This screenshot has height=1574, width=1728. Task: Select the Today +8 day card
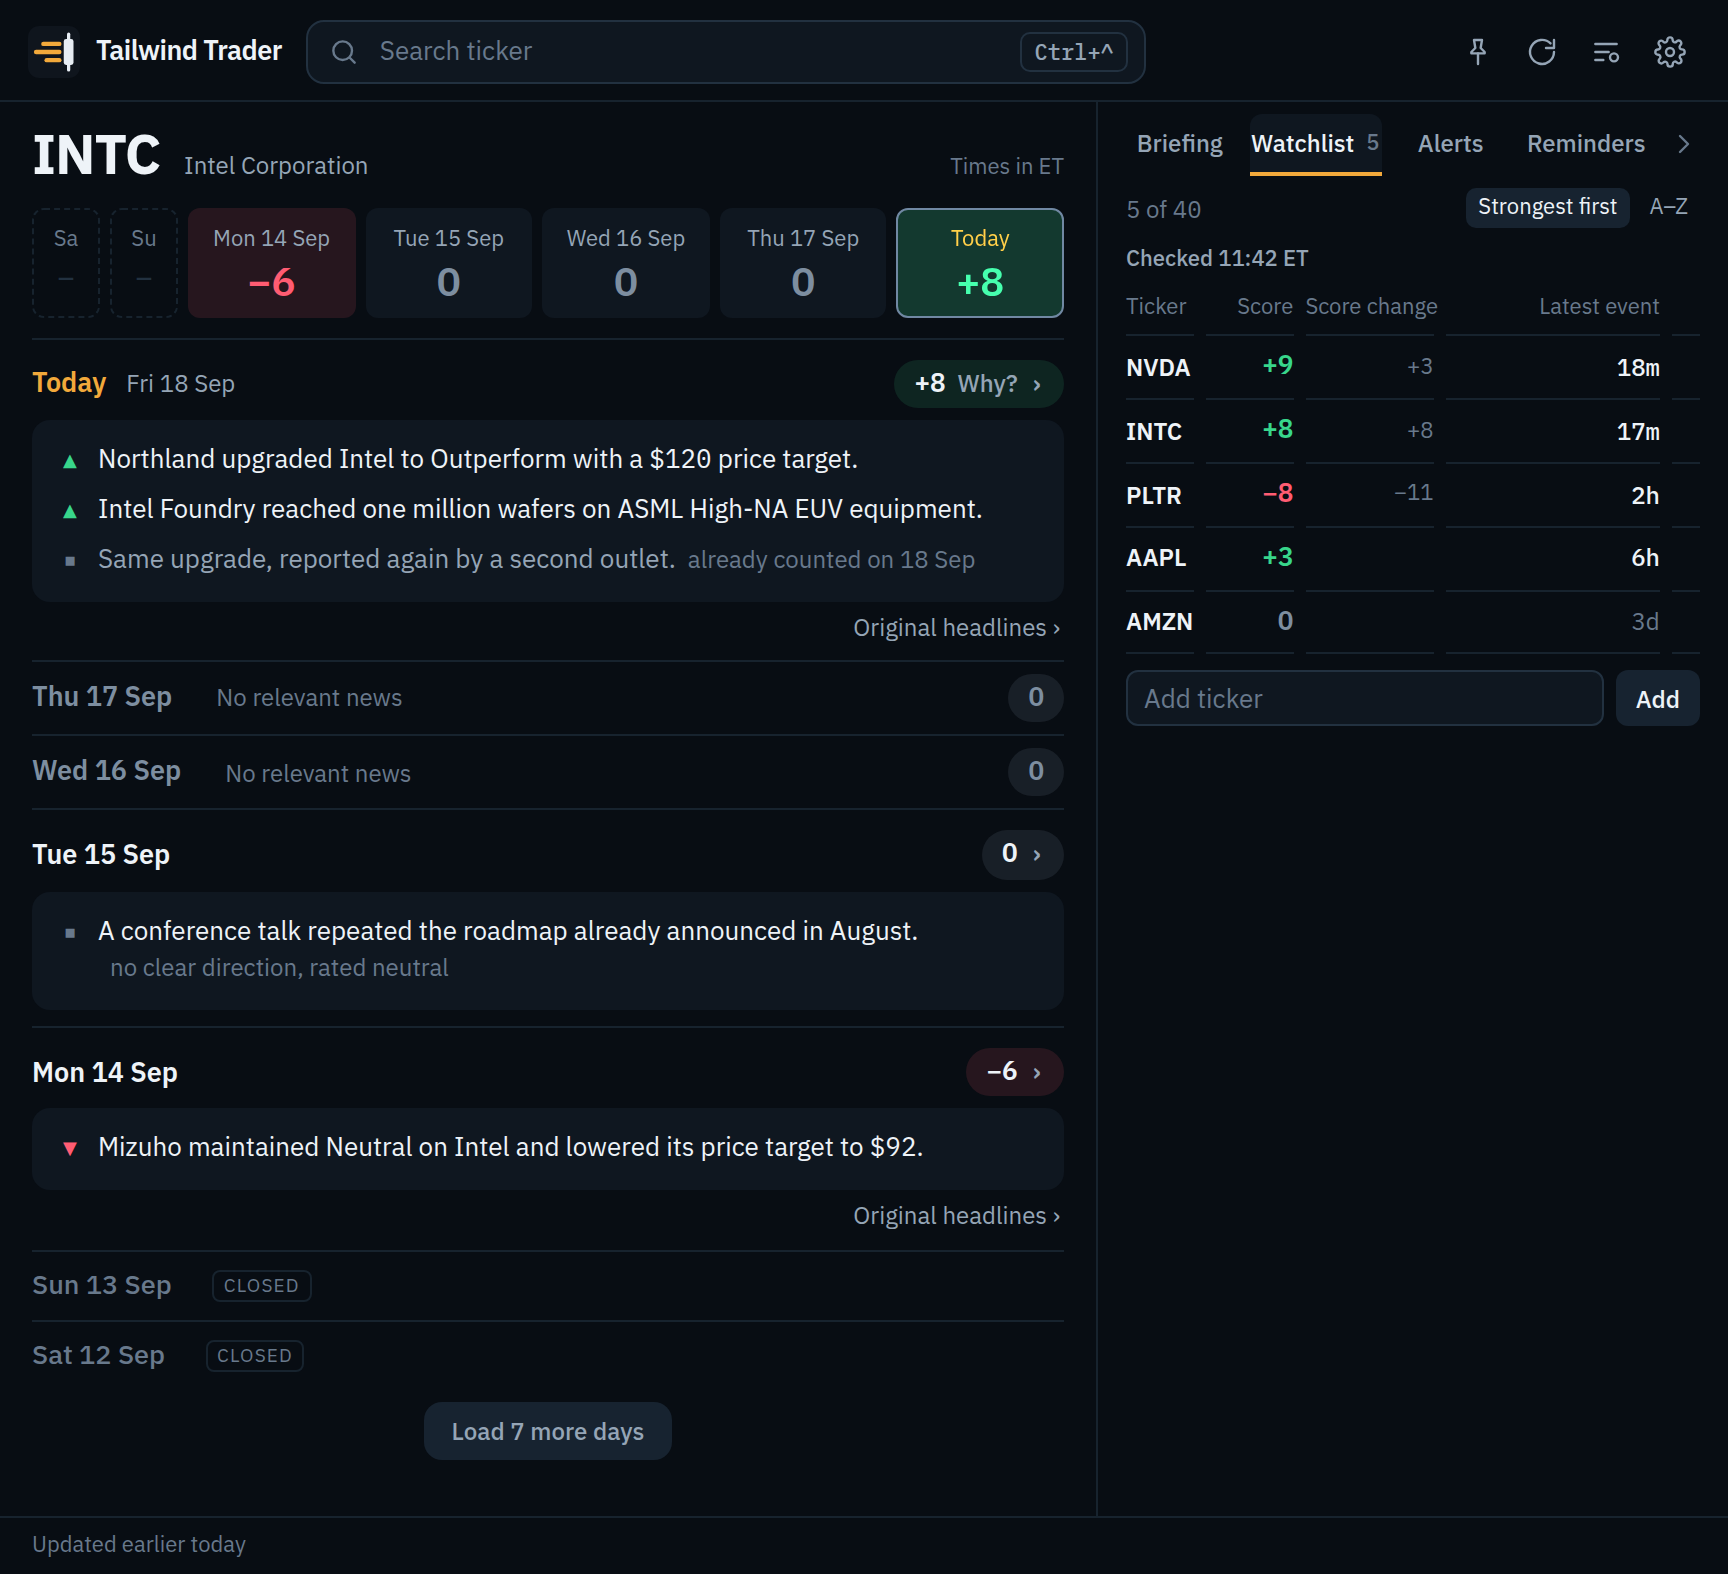tap(980, 263)
